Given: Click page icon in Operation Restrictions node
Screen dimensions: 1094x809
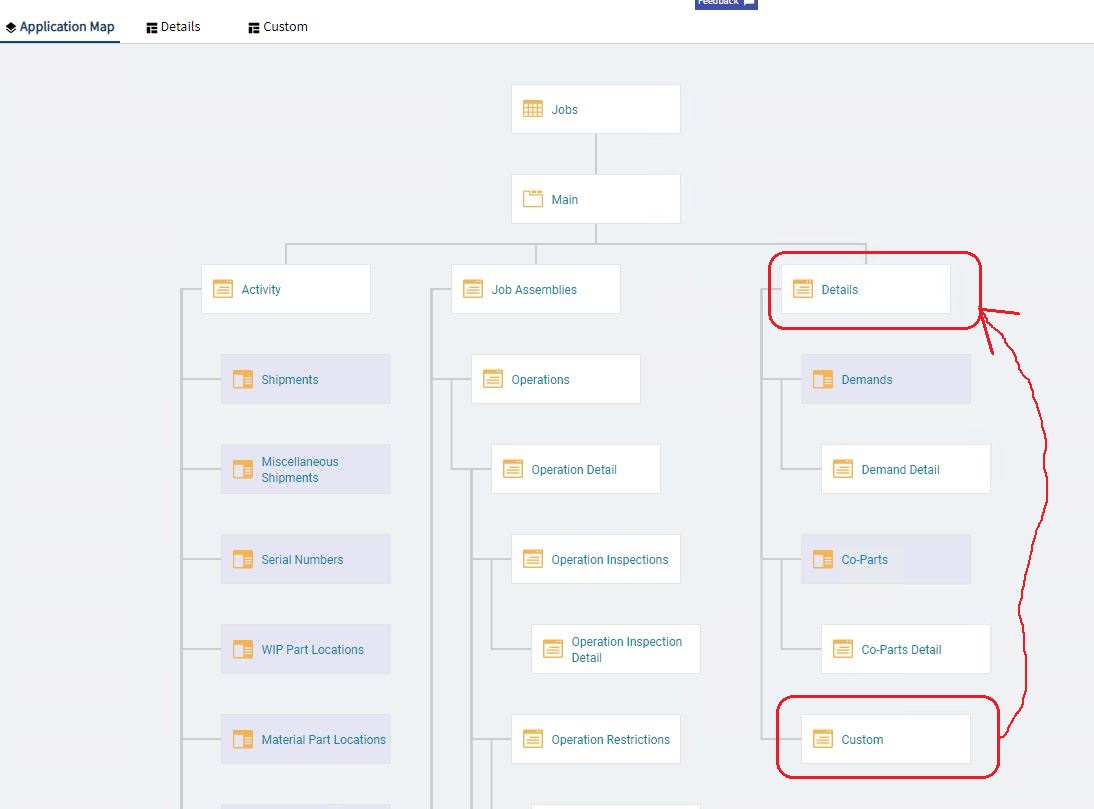Looking at the screenshot, I should [532, 739].
